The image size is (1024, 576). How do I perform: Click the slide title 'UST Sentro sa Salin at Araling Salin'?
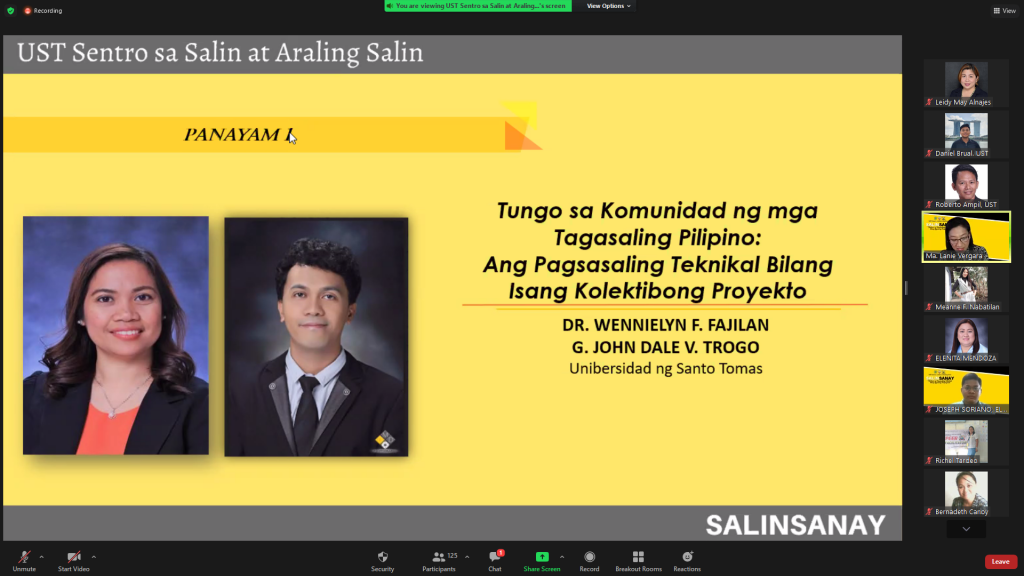[x=220, y=53]
